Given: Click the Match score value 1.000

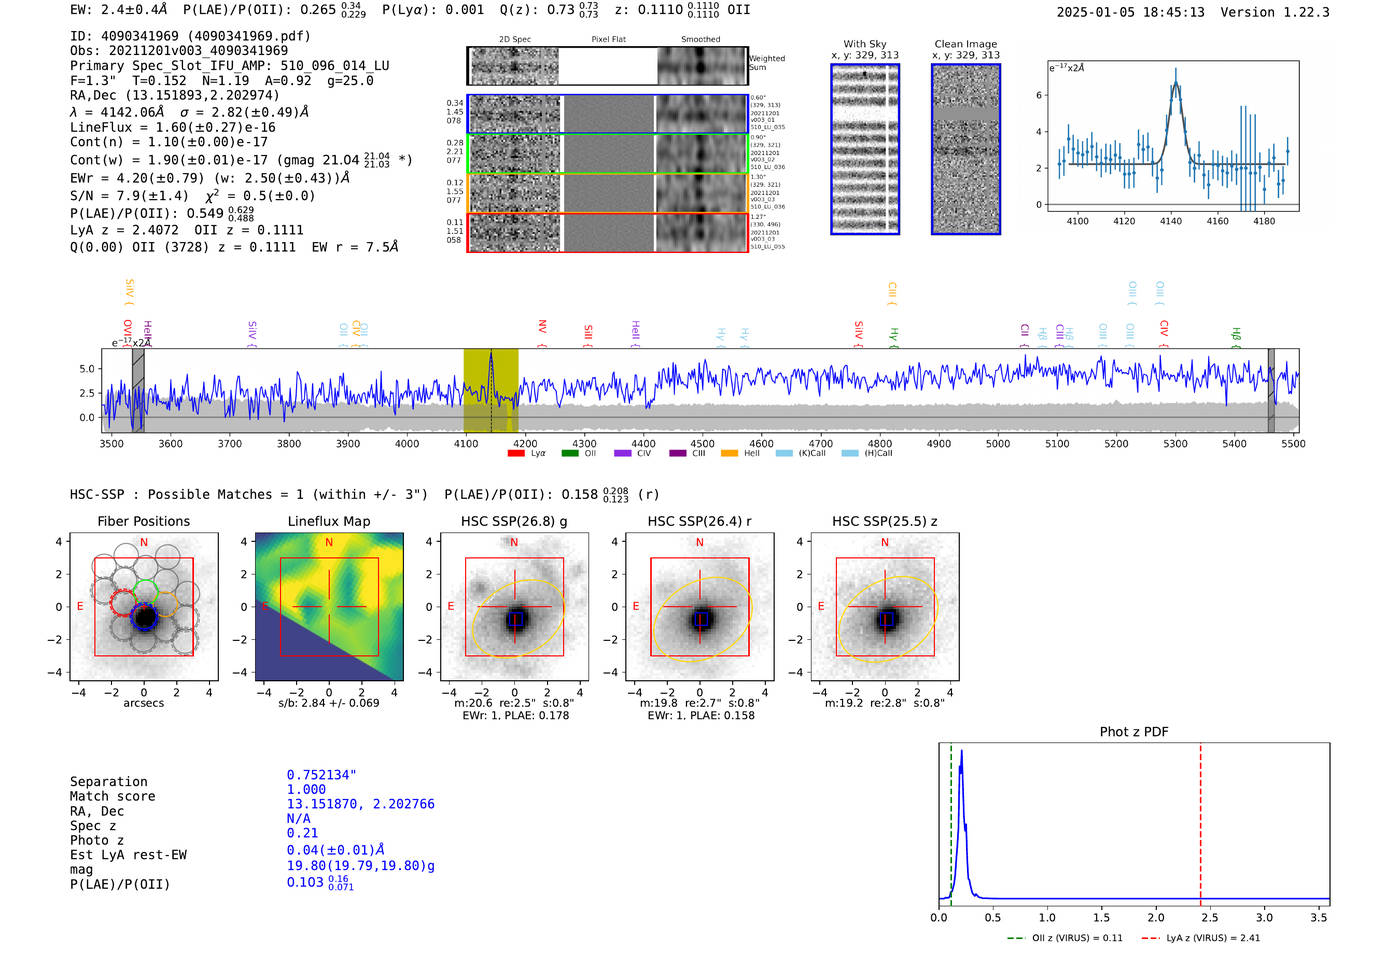Looking at the screenshot, I should [x=306, y=789].
